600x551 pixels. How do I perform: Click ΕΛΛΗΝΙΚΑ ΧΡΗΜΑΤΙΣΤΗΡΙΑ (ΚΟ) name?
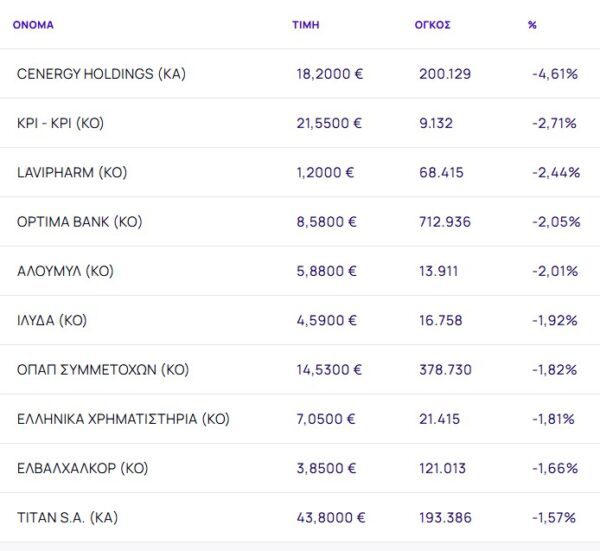tap(123, 419)
